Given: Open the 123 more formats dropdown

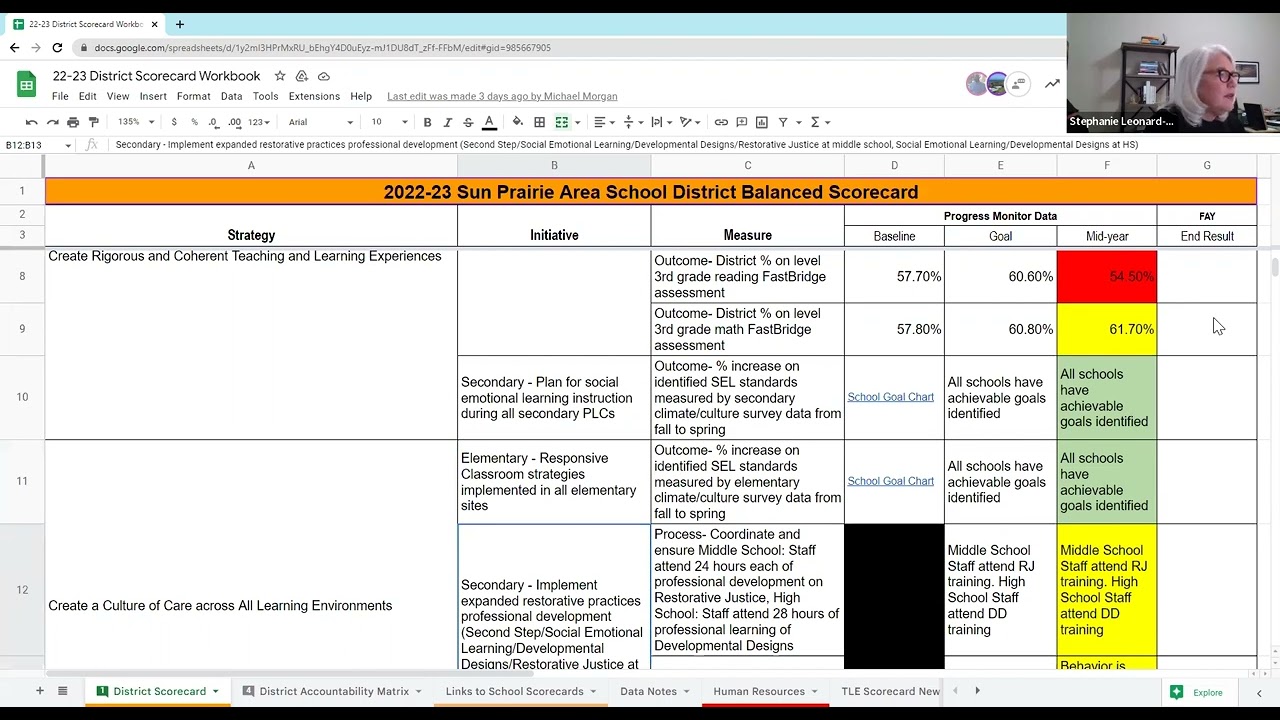Looking at the screenshot, I should [259, 122].
